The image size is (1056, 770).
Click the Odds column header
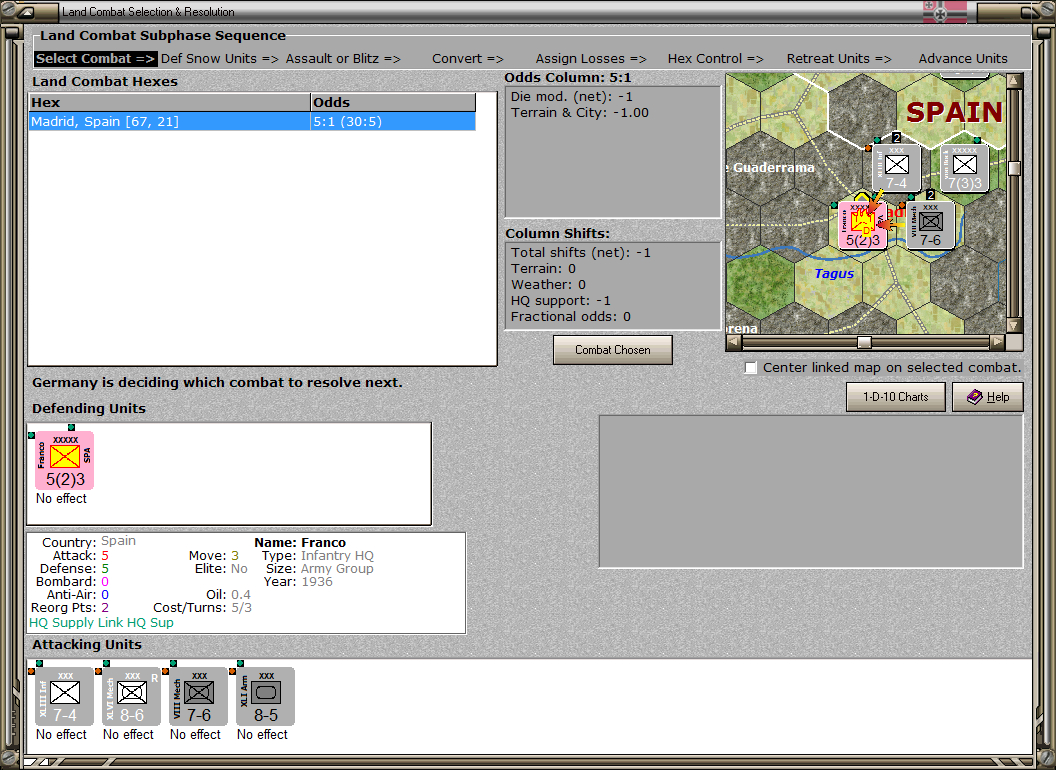pos(393,102)
